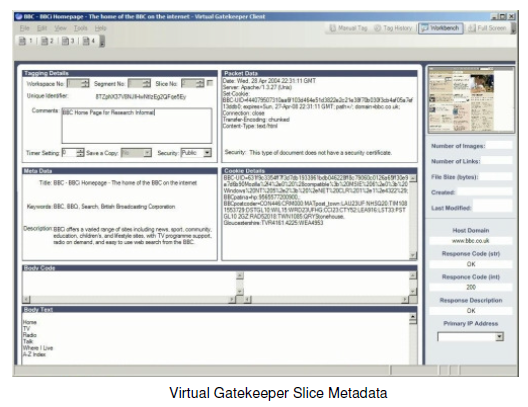
Task: Activate the Workbench view button
Action: [x=440, y=28]
